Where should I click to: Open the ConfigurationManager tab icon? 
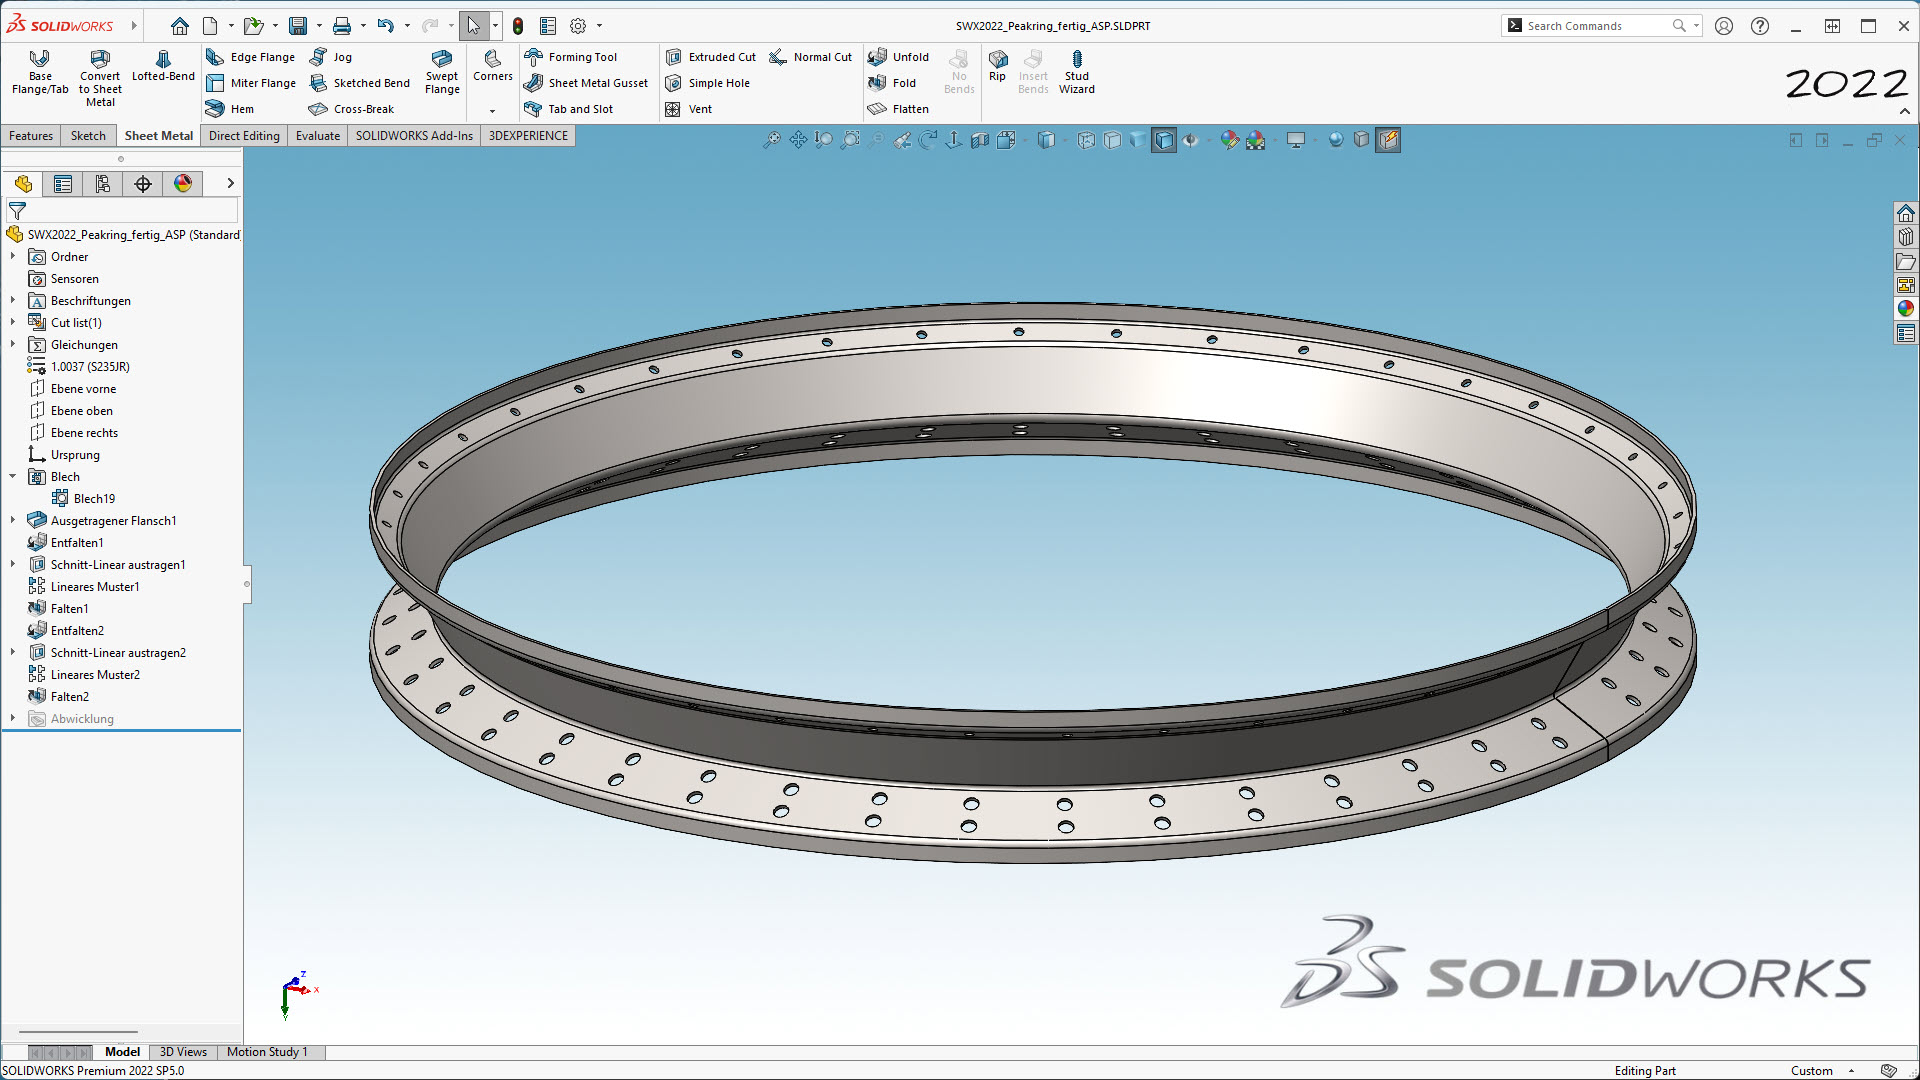[103, 184]
